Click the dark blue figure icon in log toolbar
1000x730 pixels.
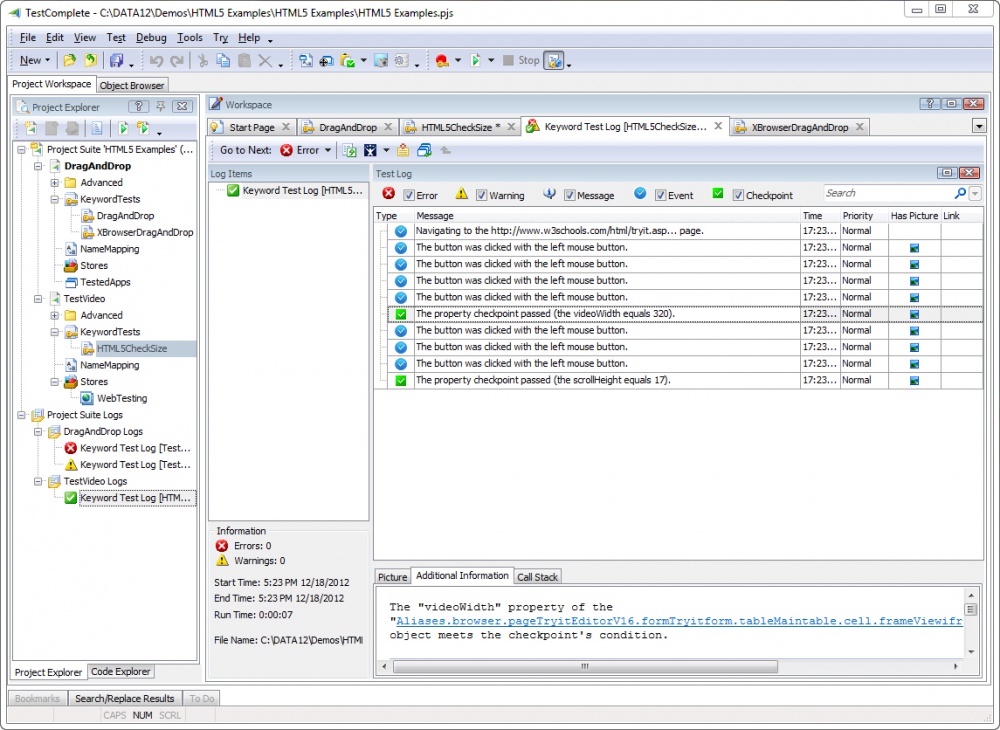click(x=371, y=150)
